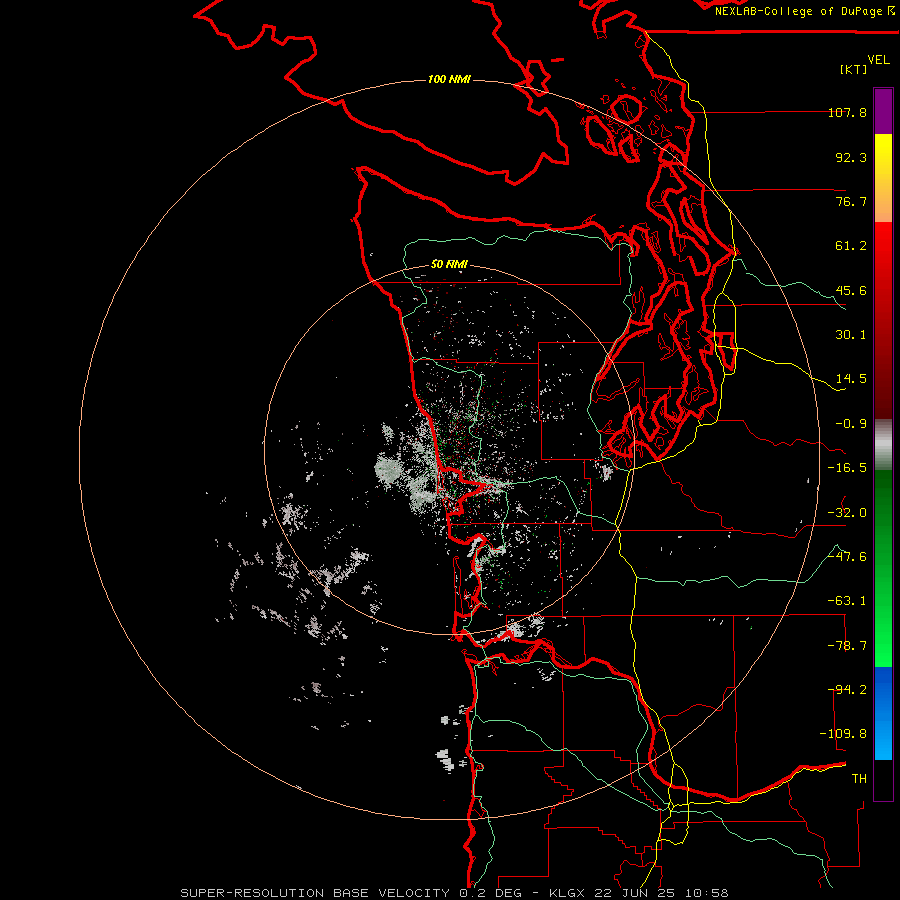Select the -32.0 velocity scale value

pos(847,513)
